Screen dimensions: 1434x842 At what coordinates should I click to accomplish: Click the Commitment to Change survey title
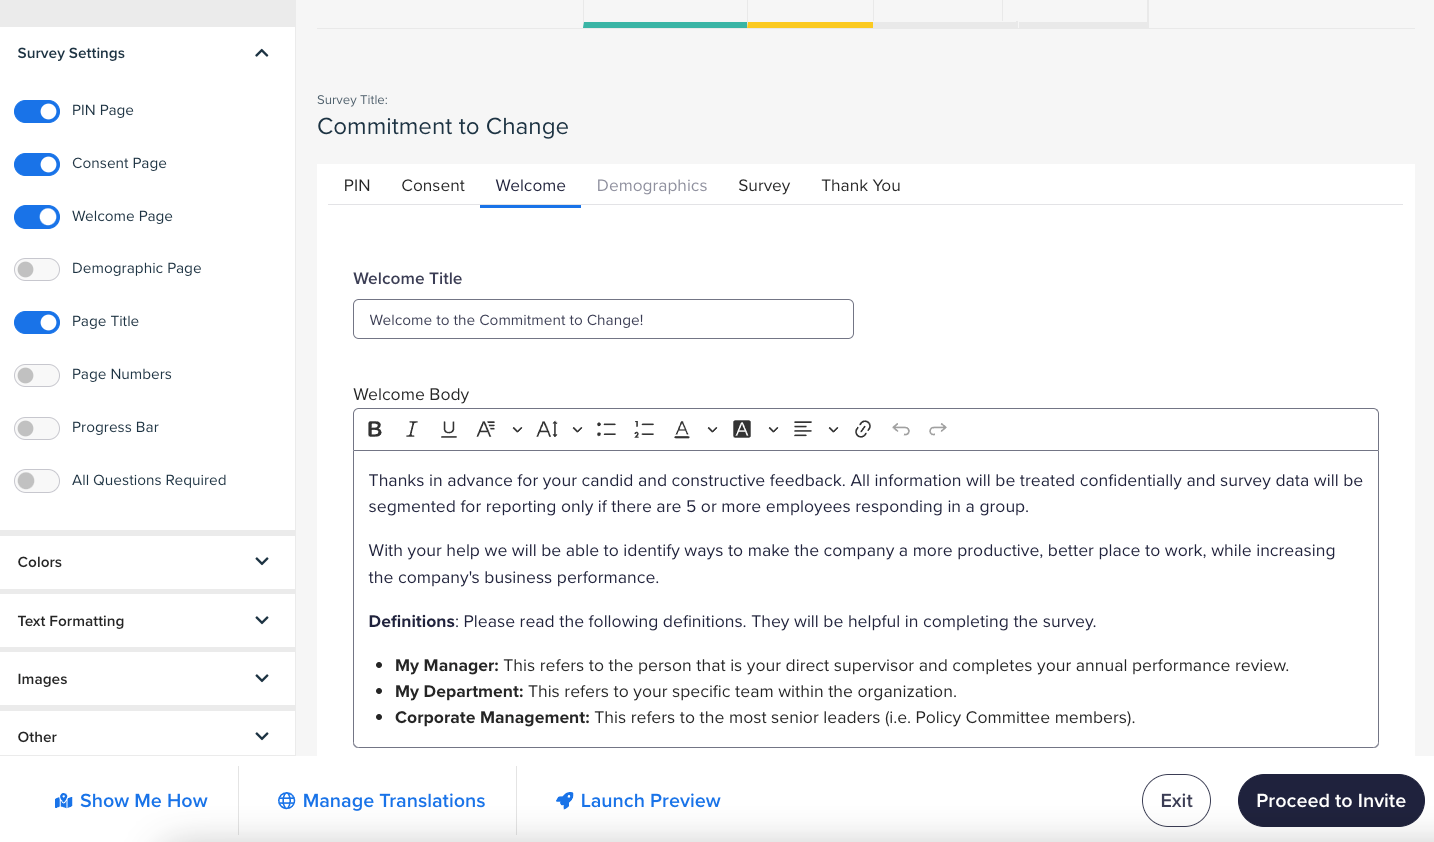click(x=443, y=127)
